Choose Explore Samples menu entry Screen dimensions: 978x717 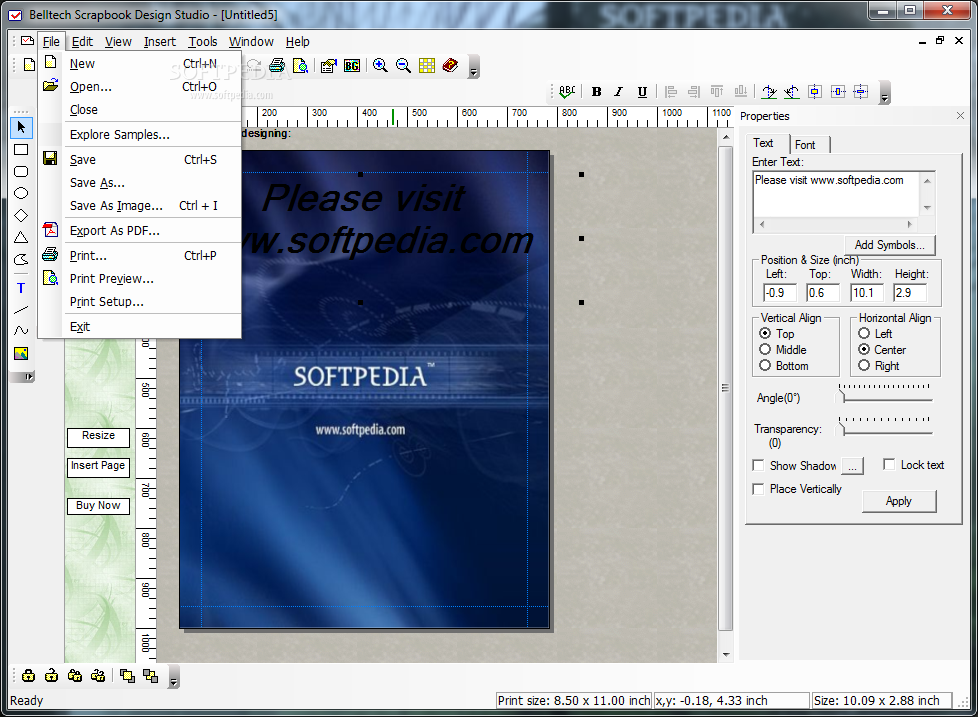coord(140,135)
